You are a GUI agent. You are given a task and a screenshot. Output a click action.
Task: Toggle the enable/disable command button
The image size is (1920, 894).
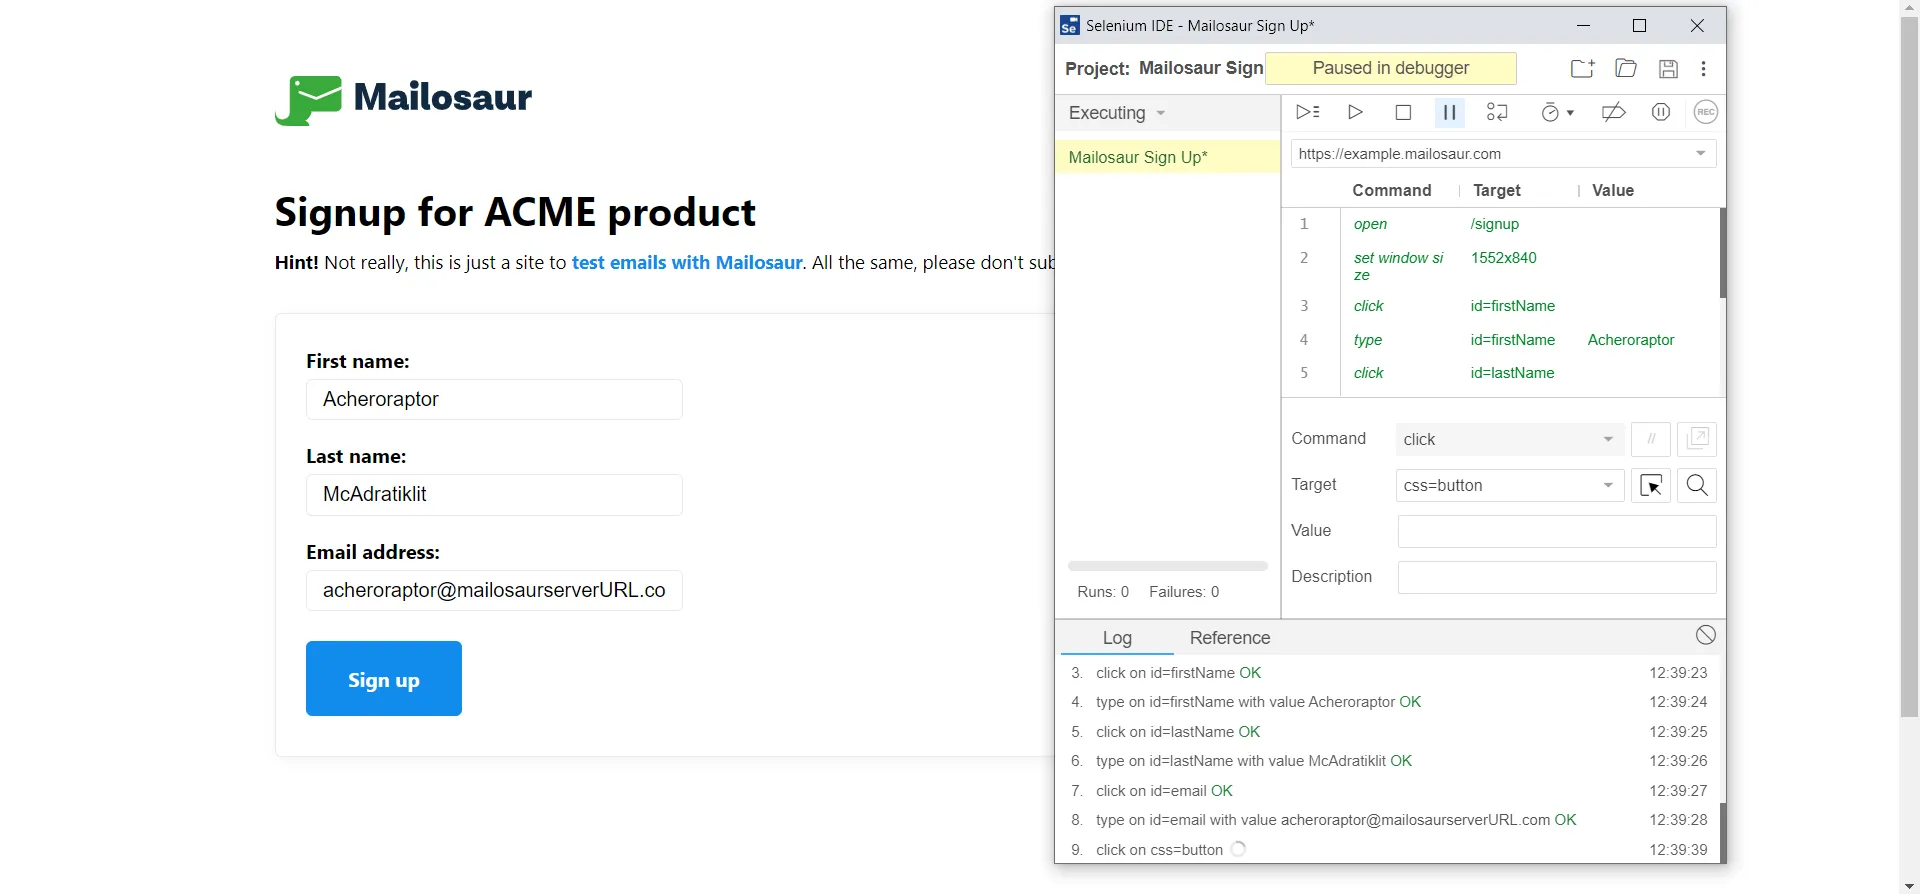click(x=1651, y=439)
